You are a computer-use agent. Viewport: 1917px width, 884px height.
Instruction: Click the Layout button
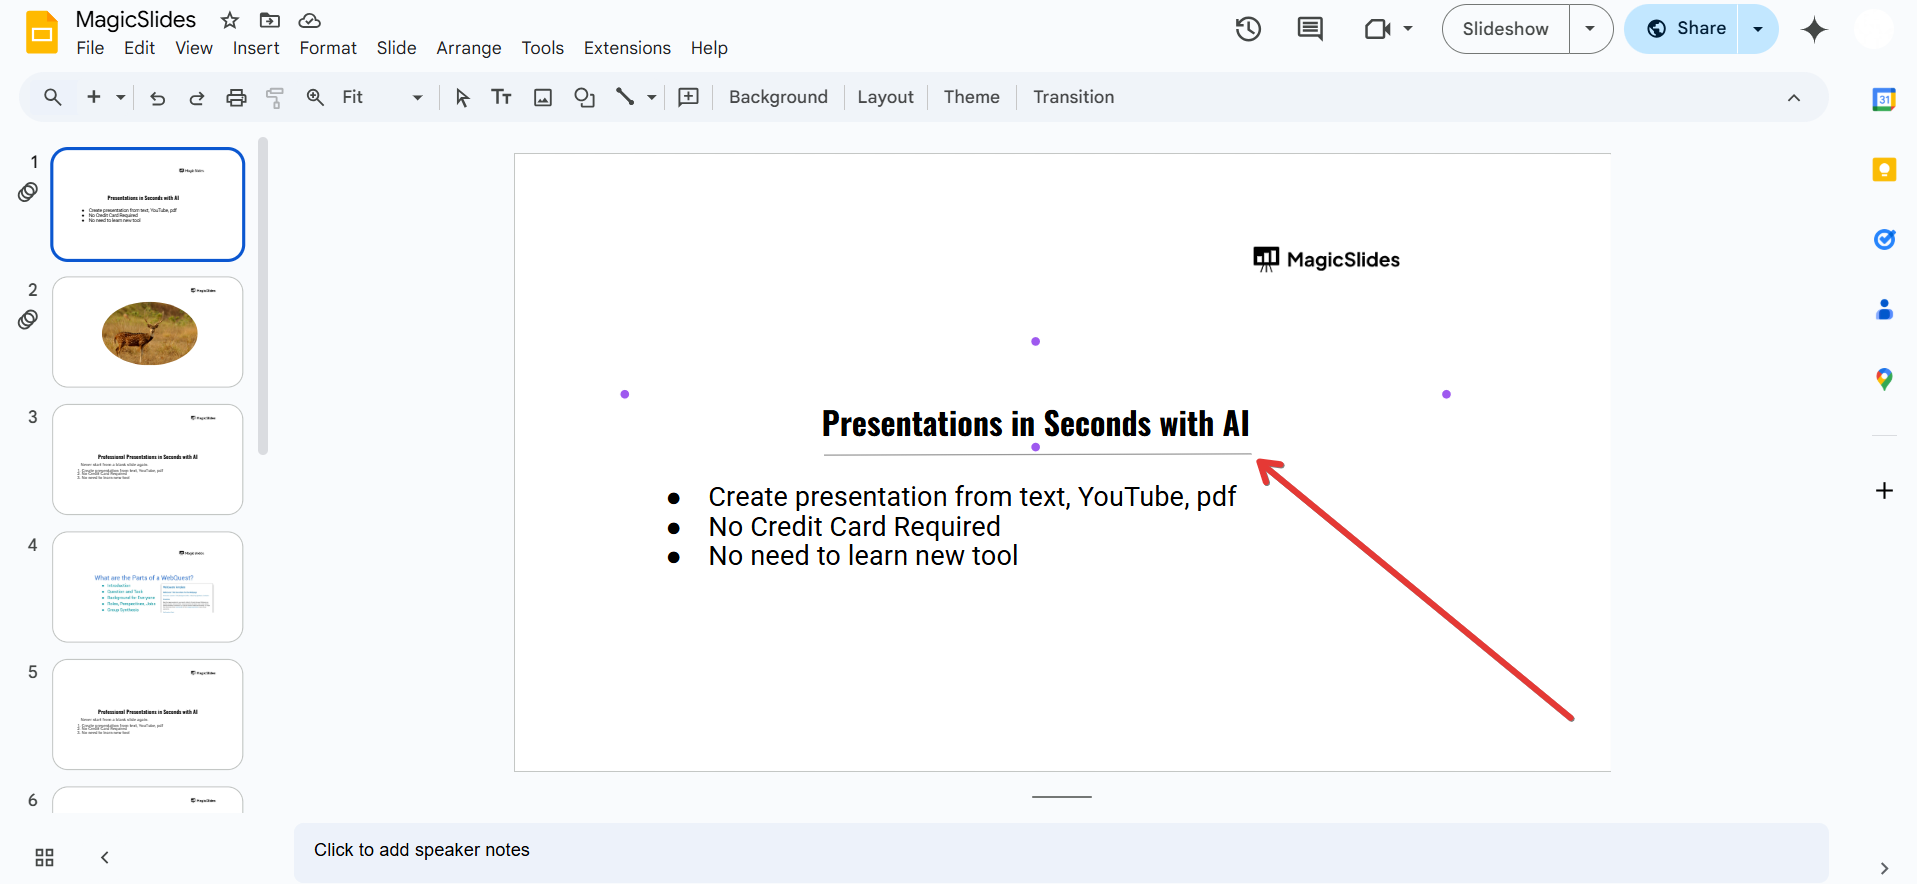(x=885, y=97)
